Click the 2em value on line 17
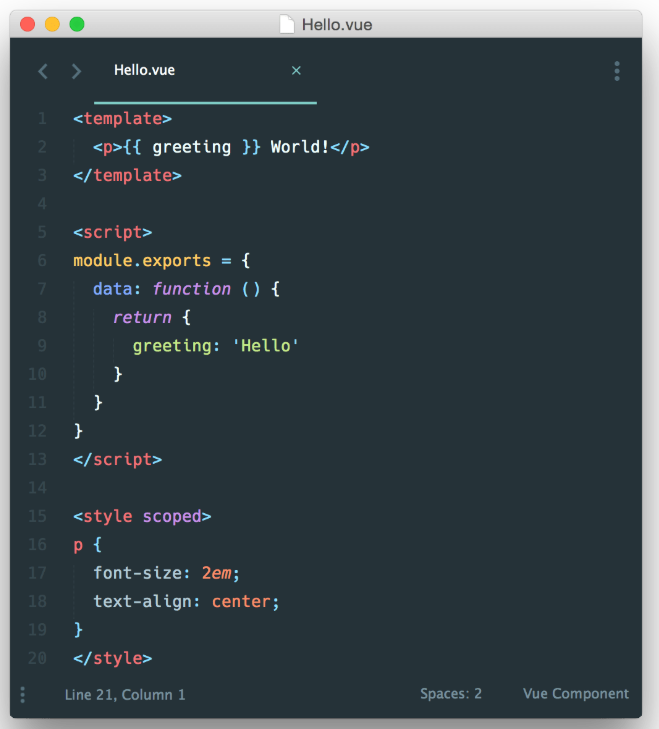This screenshot has width=659, height=729. [x=216, y=573]
